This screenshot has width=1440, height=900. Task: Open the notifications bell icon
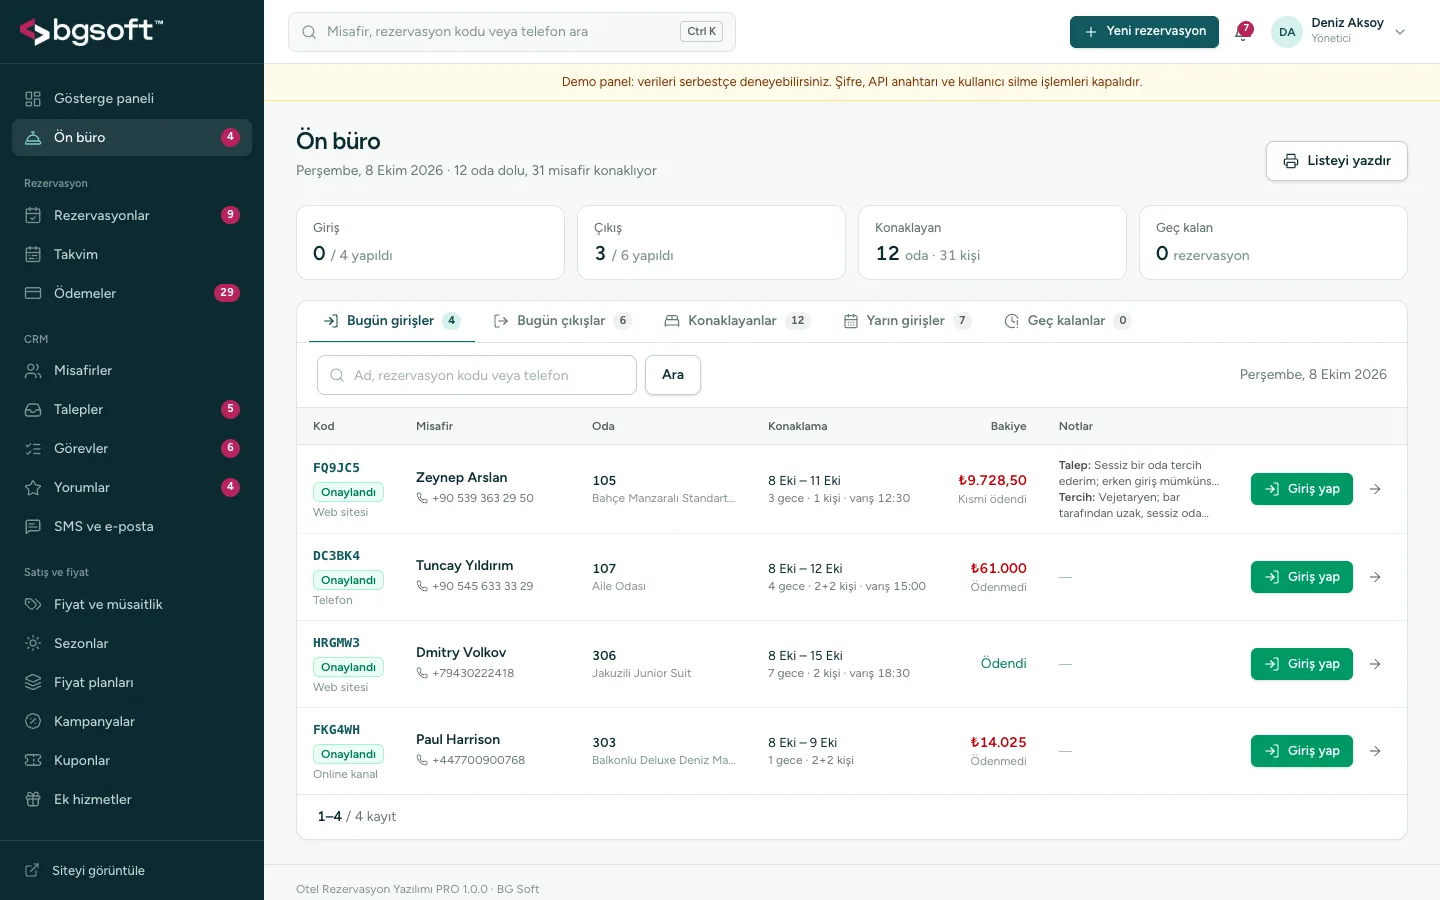pos(1244,32)
